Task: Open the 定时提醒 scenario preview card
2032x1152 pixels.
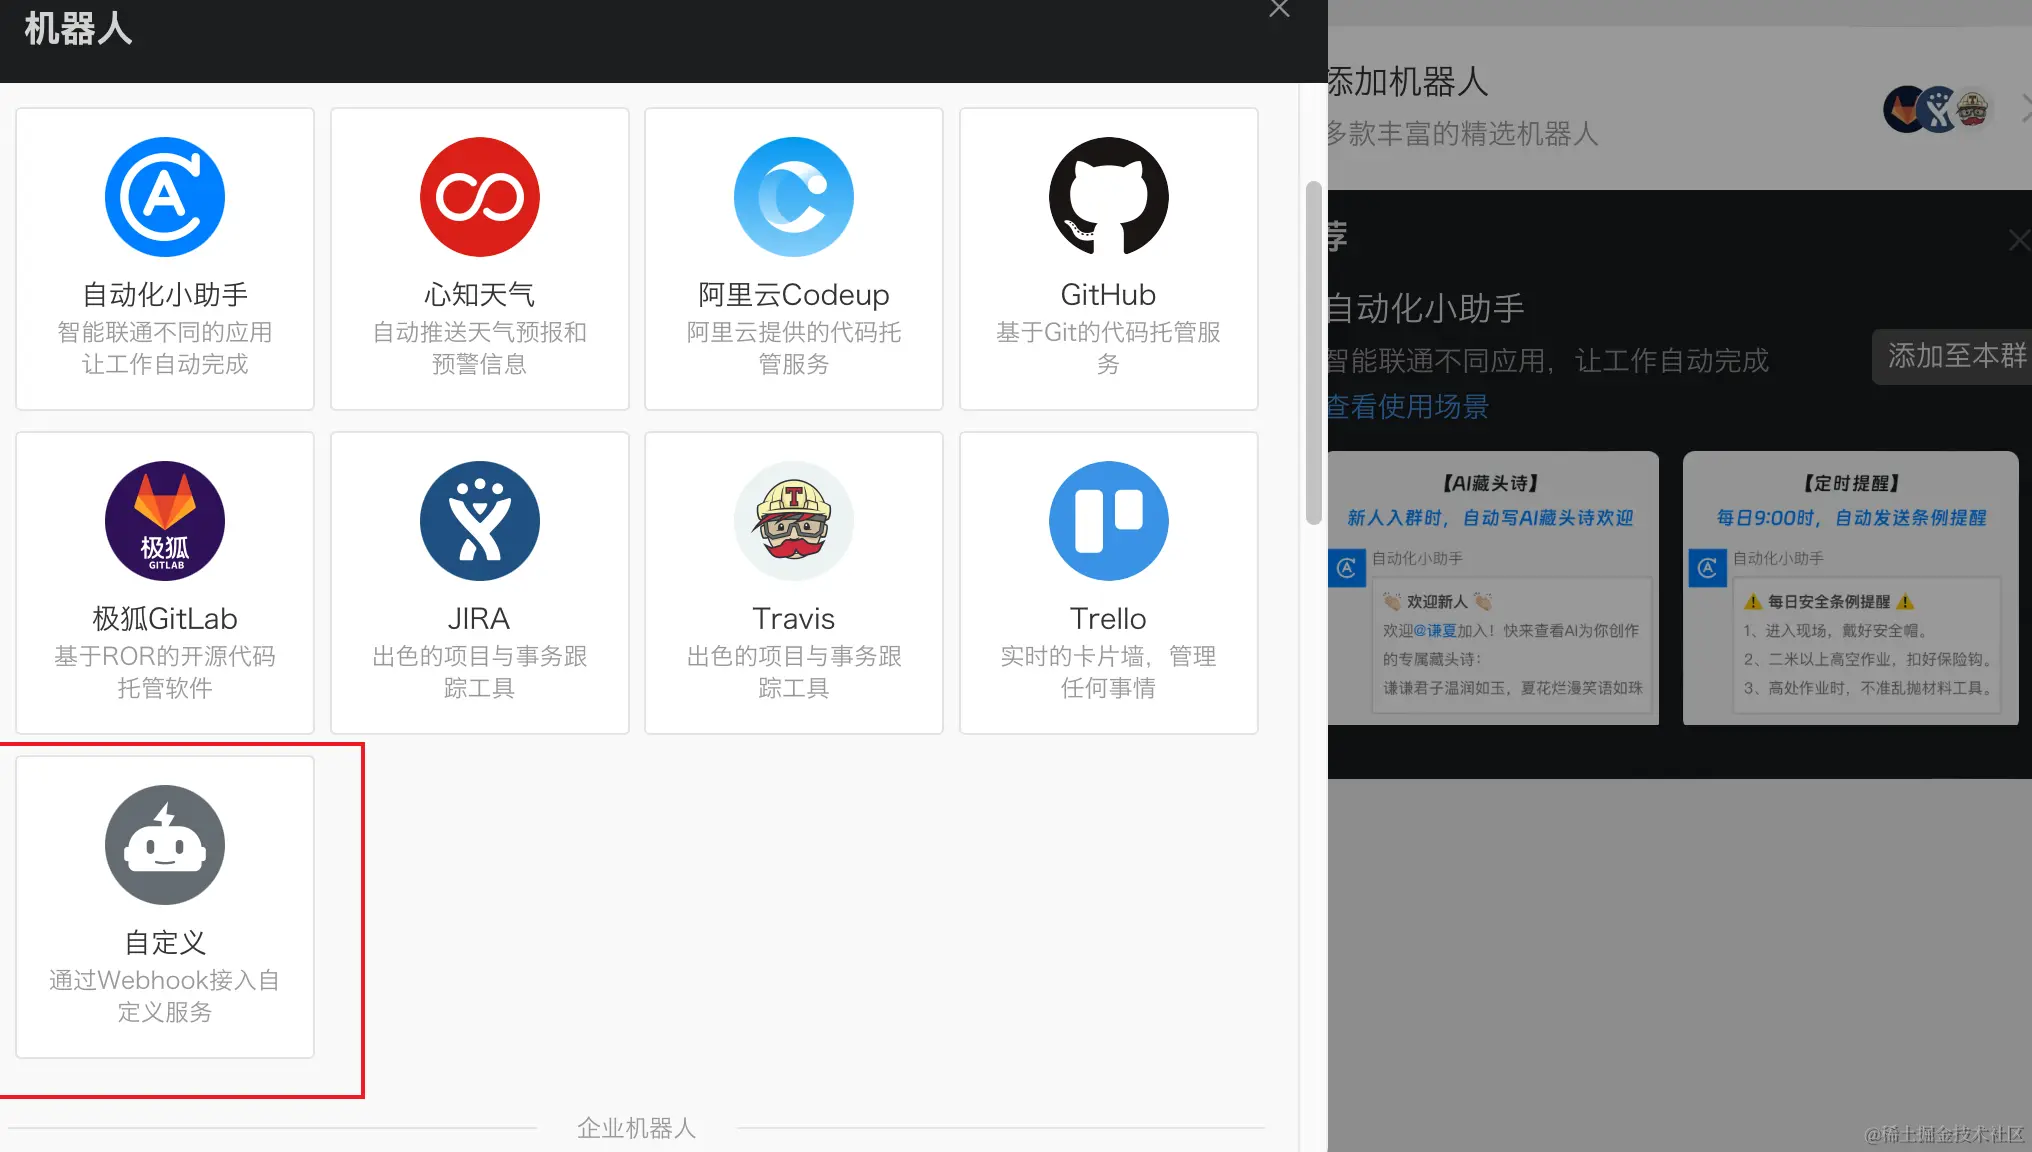Action: pyautogui.click(x=1850, y=588)
